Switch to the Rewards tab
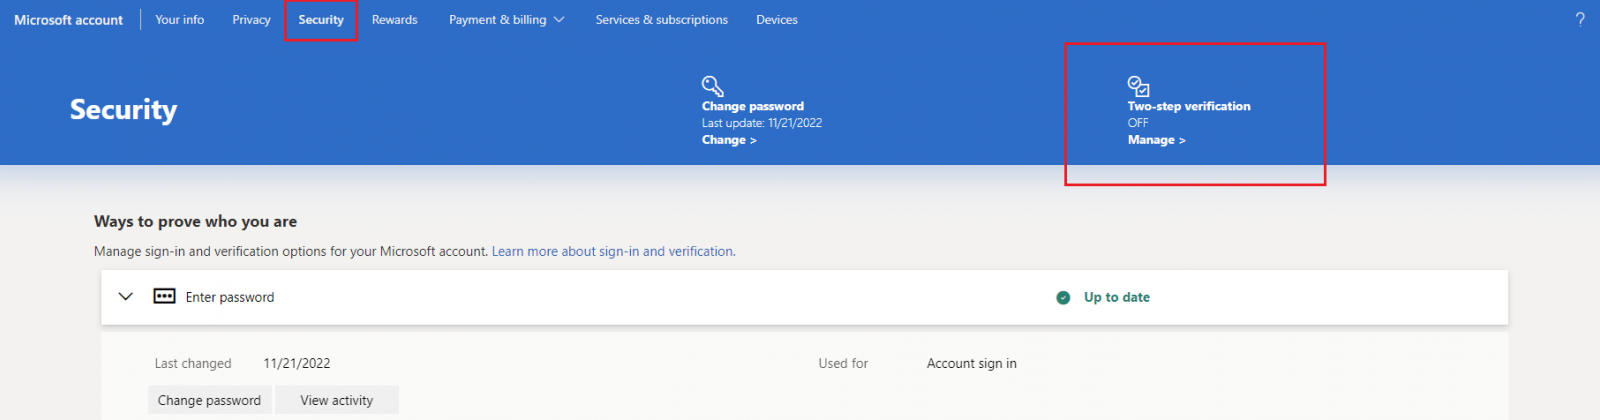Screen dimensions: 1600x420 pyautogui.click(x=395, y=20)
